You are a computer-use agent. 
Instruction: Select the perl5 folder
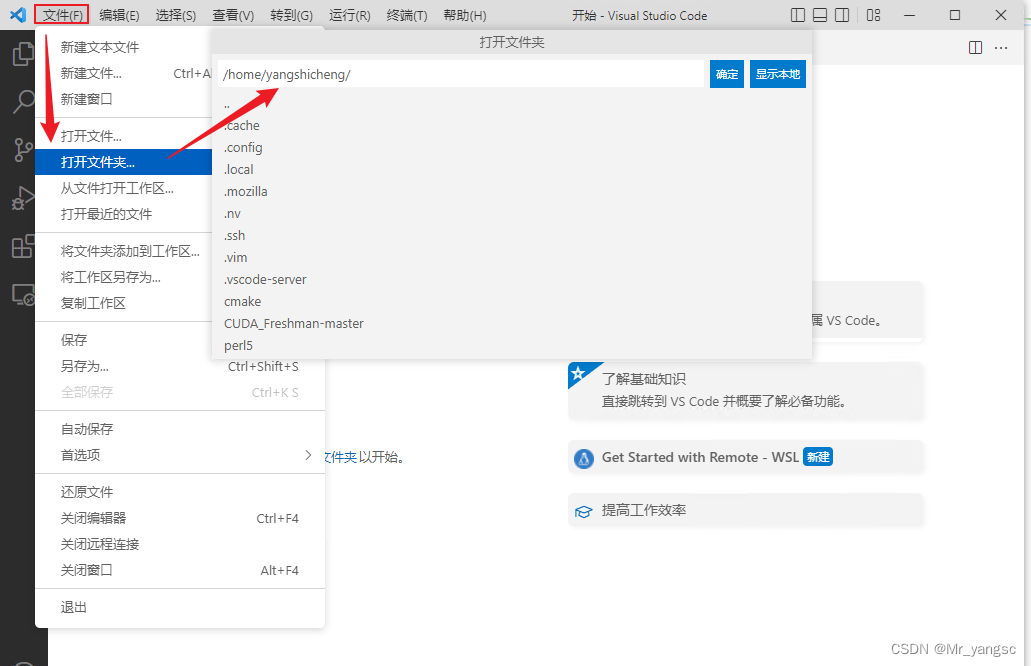512,346
